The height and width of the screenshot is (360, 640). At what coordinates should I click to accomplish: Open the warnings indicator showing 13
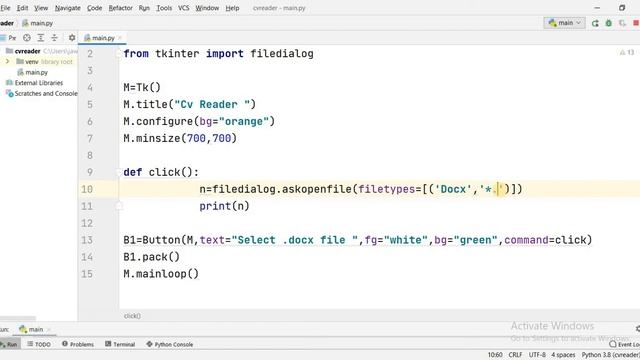coord(627,52)
